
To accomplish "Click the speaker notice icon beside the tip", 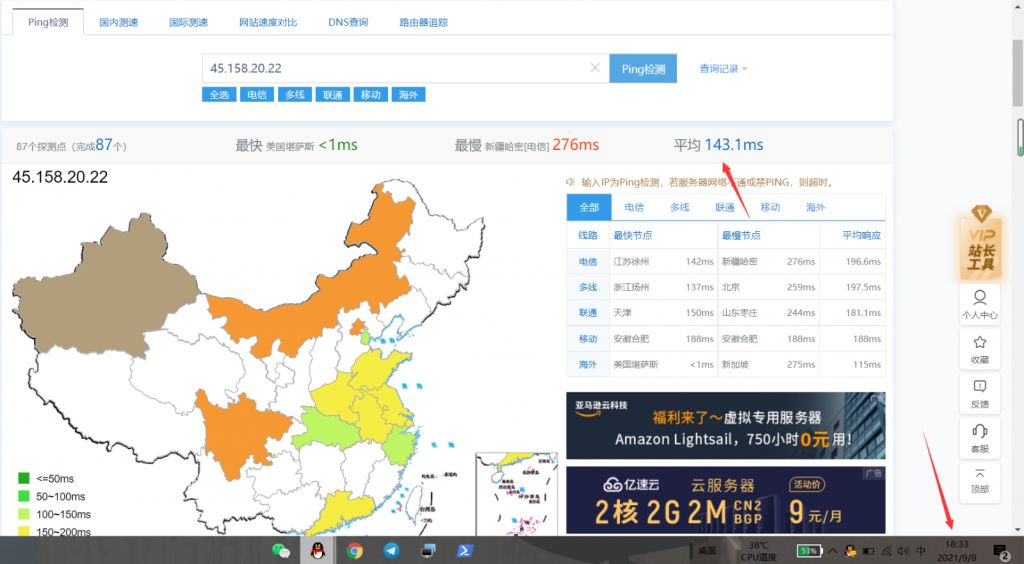I will pos(570,182).
